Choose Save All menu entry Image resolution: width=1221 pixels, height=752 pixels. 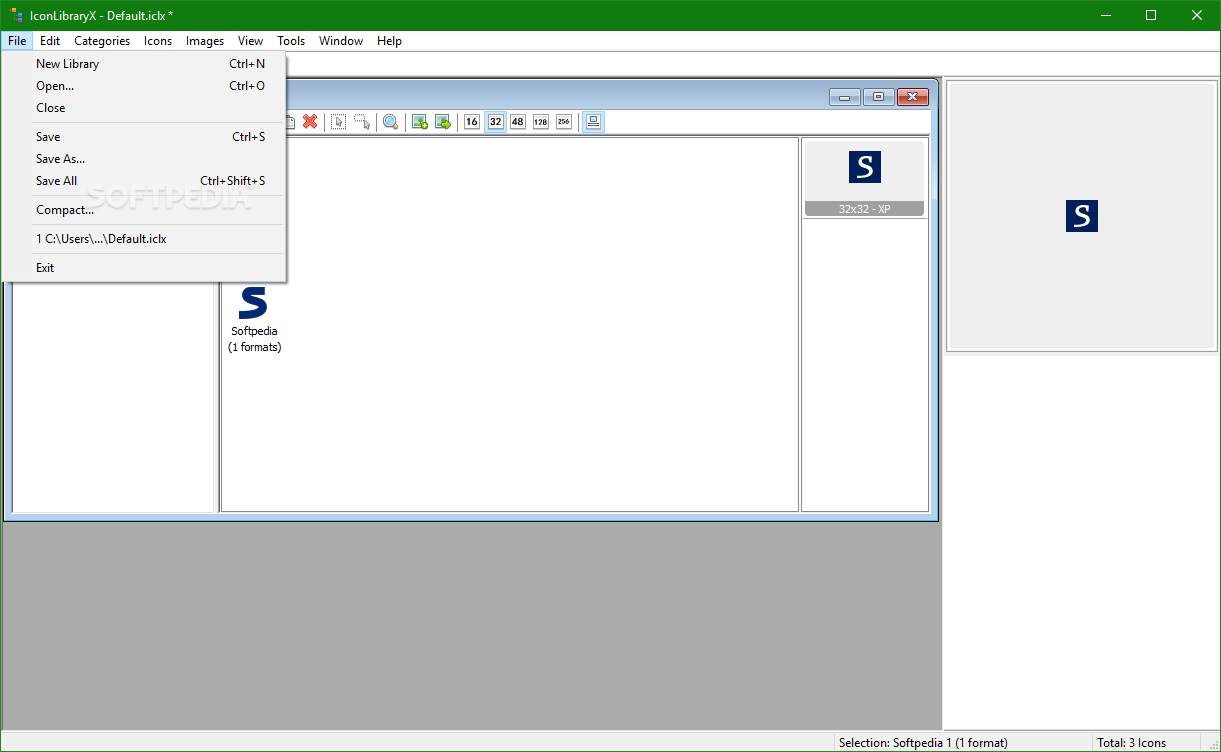pyautogui.click(x=145, y=181)
